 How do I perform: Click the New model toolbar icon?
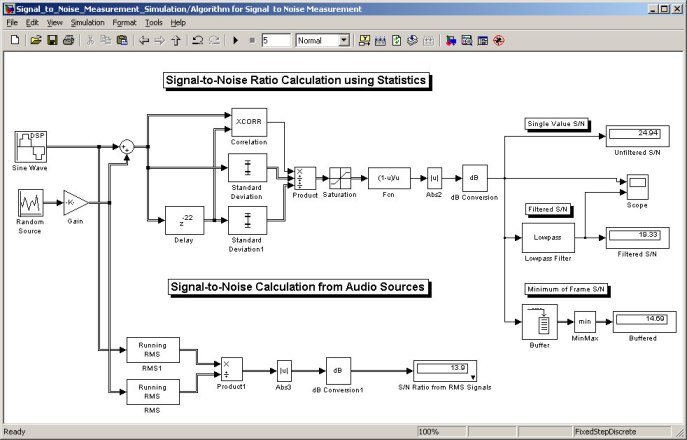pos(15,40)
